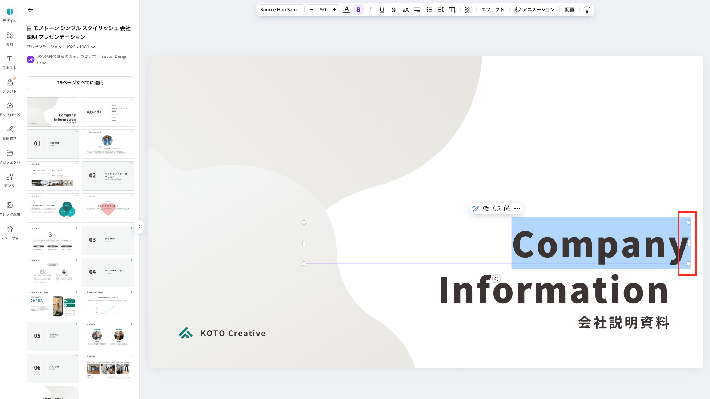Open the text color picker
Viewport: 710px width, 399px height.
346,10
